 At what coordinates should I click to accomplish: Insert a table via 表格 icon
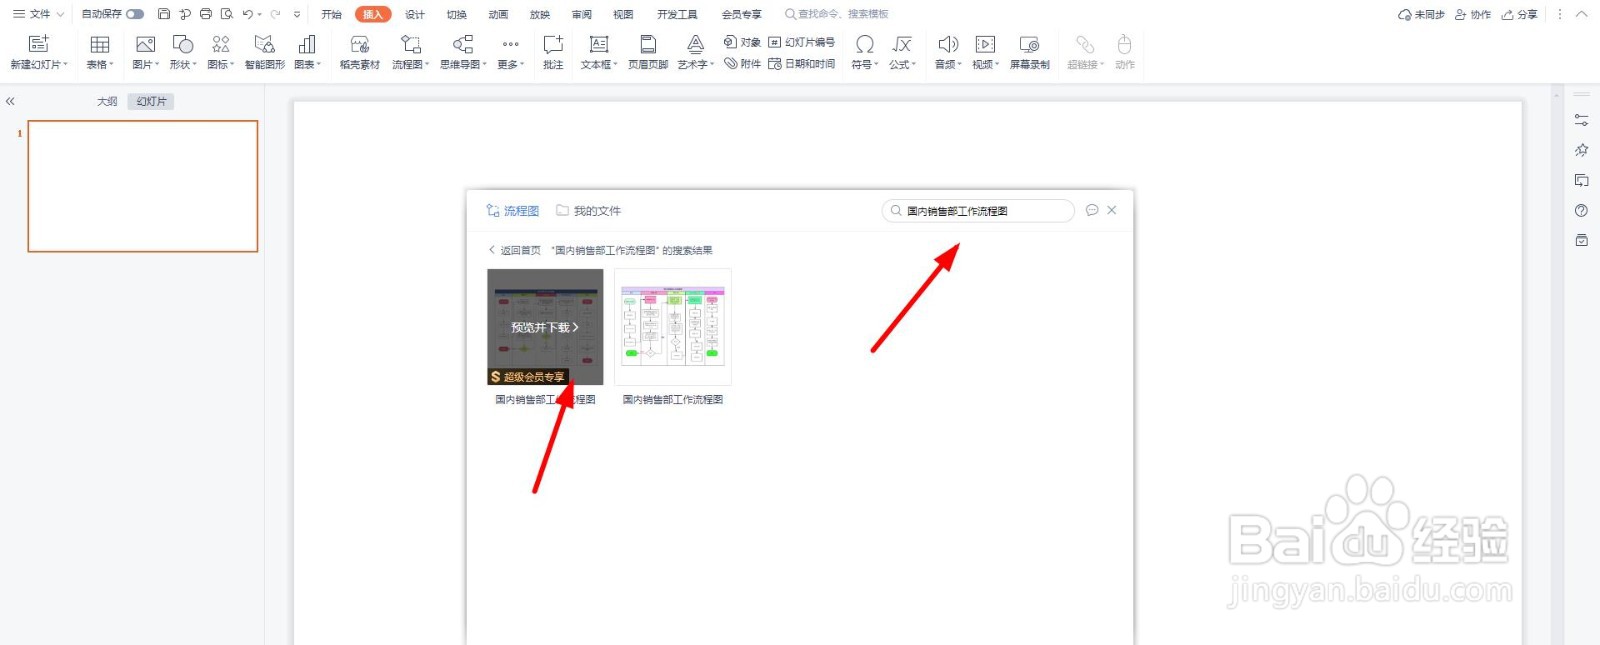100,44
